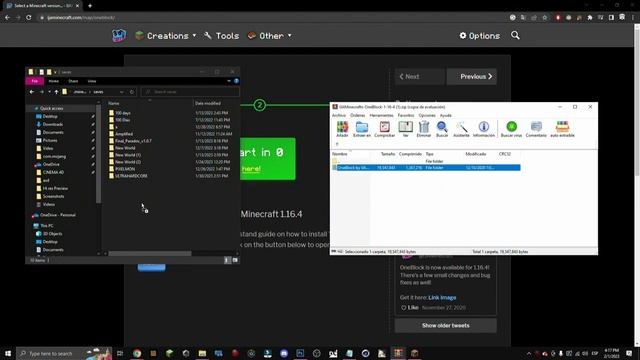
Task: Open the address bar history dropdown in Explorer
Action: pos(122,92)
